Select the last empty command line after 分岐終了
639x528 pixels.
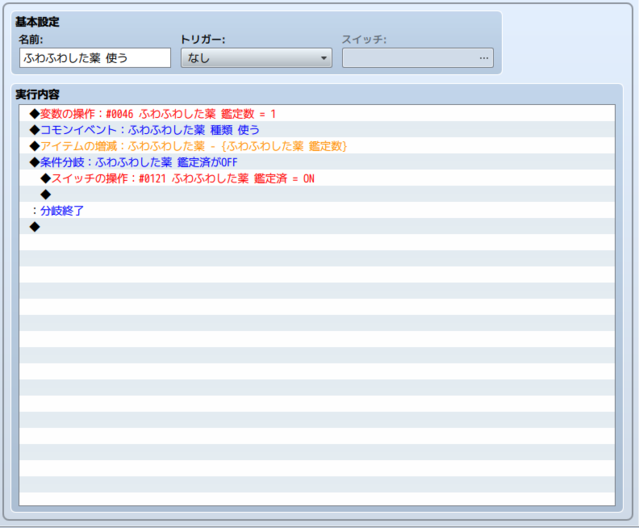pos(317,227)
